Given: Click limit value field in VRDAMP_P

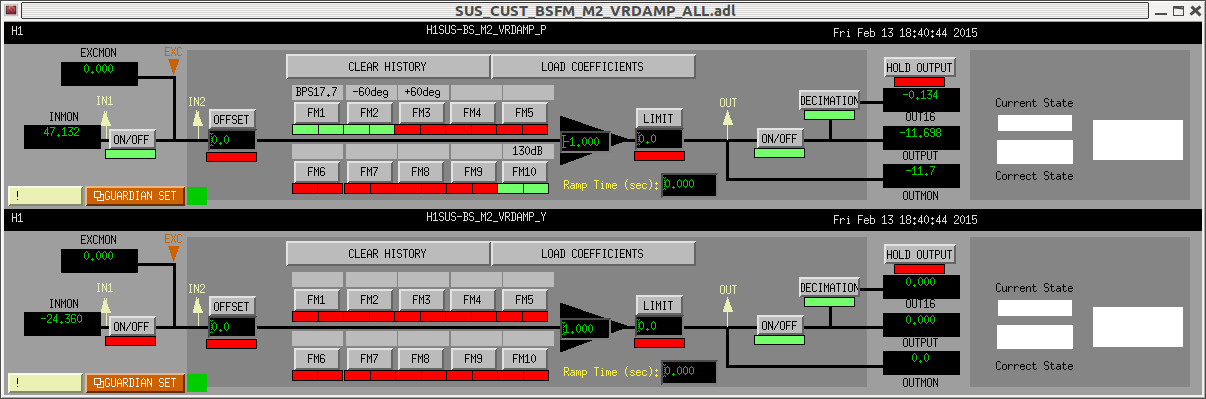Looking at the screenshot, I should pyautogui.click(x=659, y=140).
